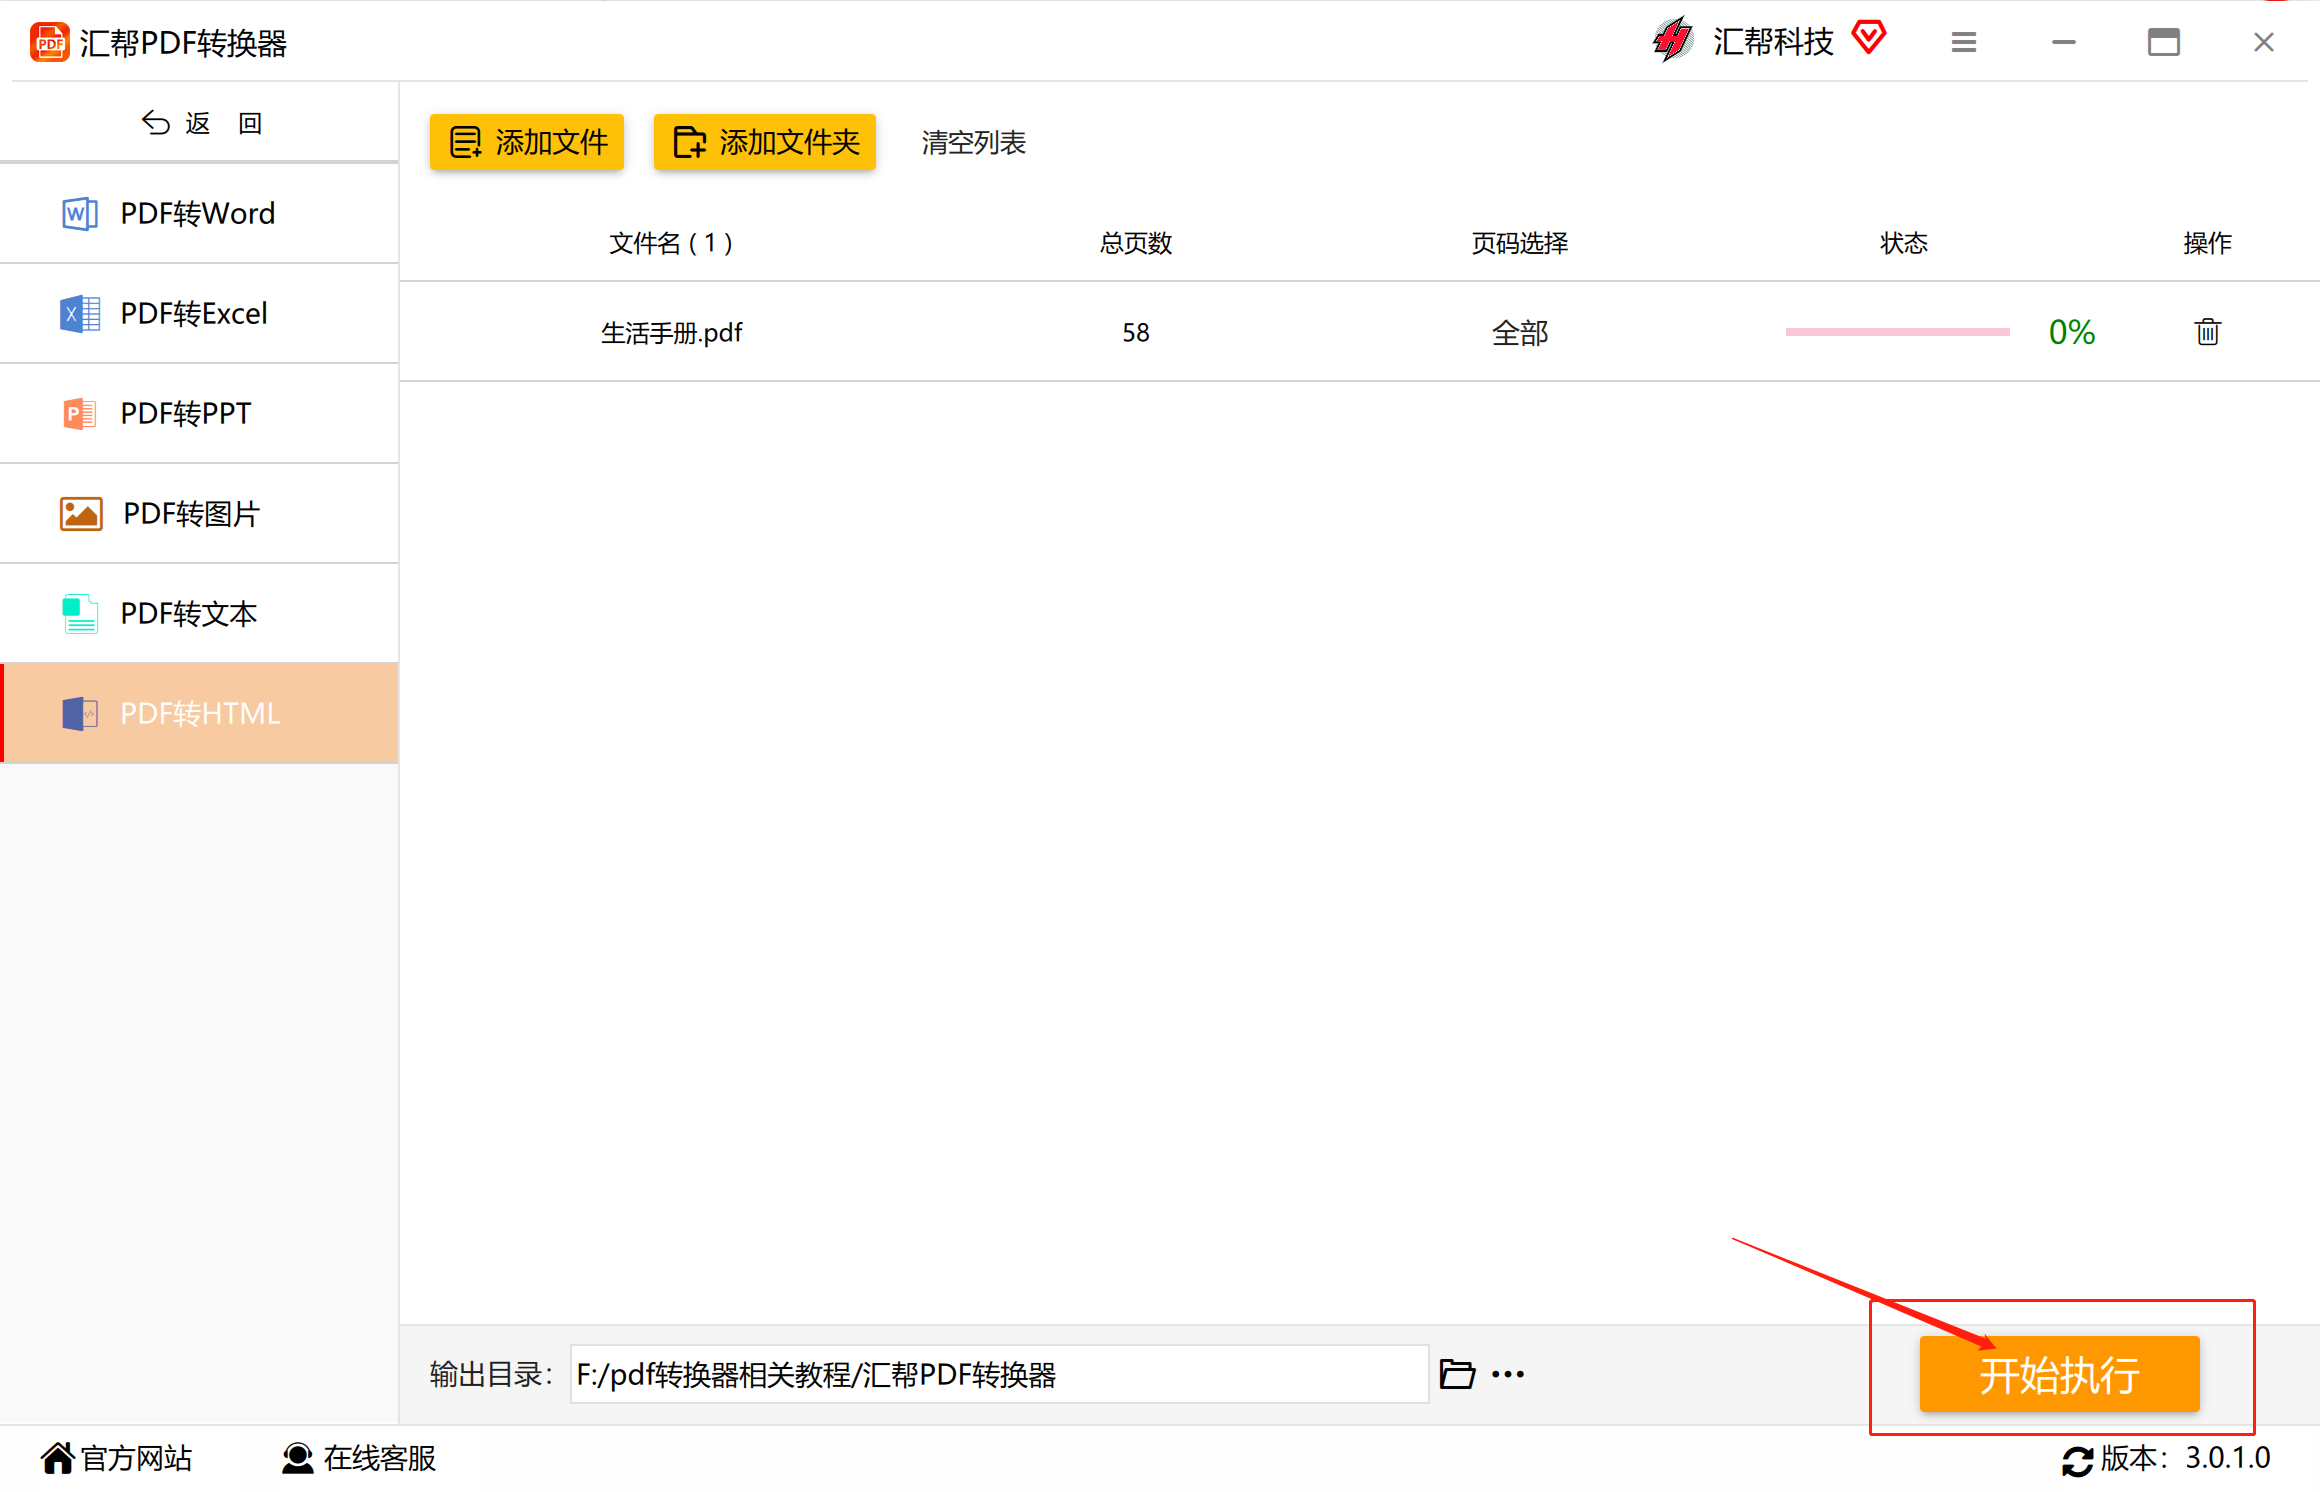Click the red VIP diamond icon
This screenshot has height=1492, width=2320.
(1868, 38)
